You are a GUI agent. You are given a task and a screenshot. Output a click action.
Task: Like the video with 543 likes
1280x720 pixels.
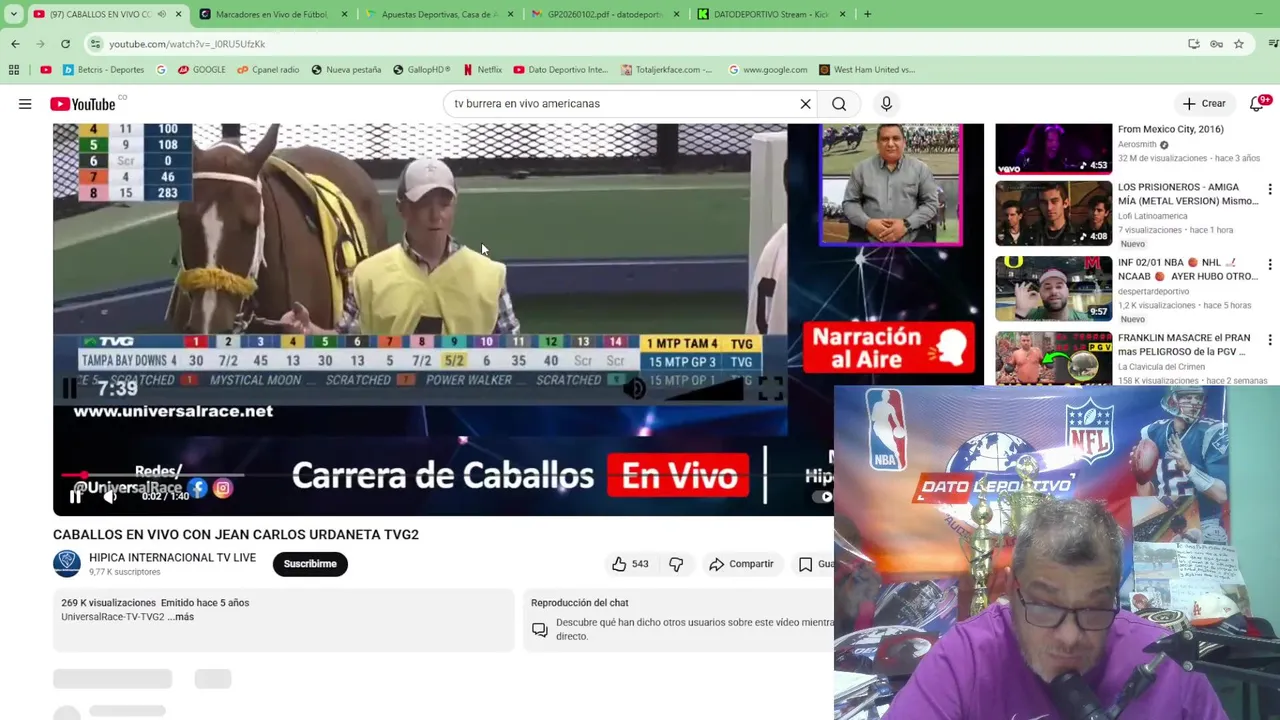click(x=630, y=564)
